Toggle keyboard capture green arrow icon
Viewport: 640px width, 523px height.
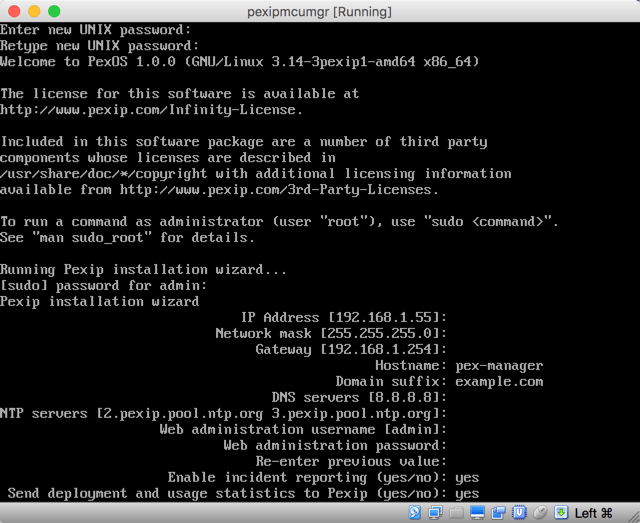point(561,513)
